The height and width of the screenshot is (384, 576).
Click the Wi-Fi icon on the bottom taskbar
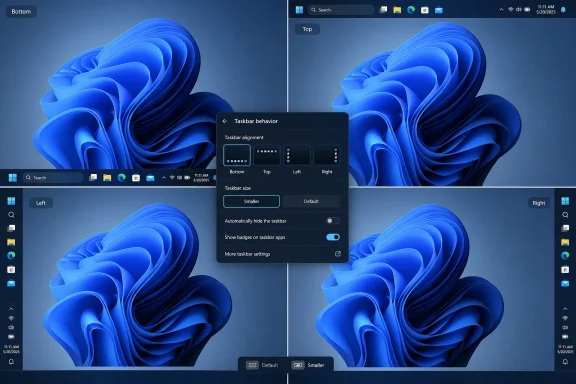point(172,178)
